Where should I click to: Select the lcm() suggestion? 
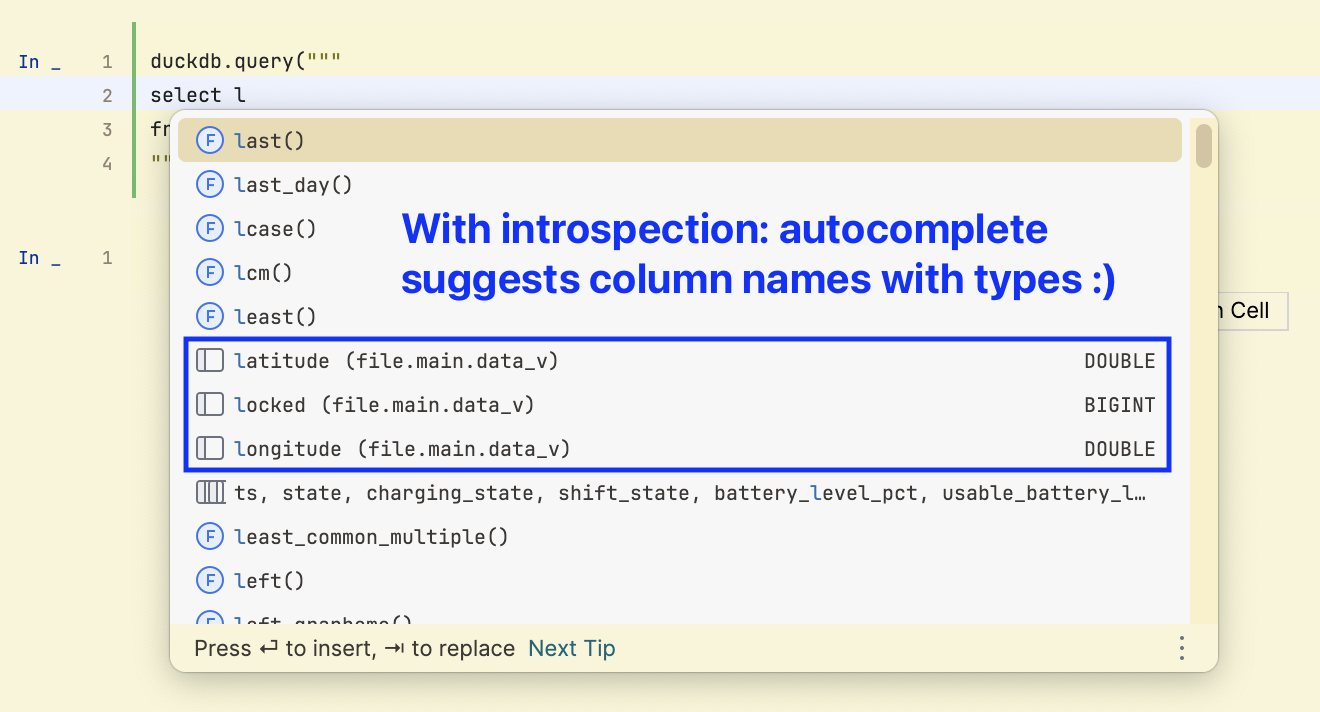[x=680, y=273]
